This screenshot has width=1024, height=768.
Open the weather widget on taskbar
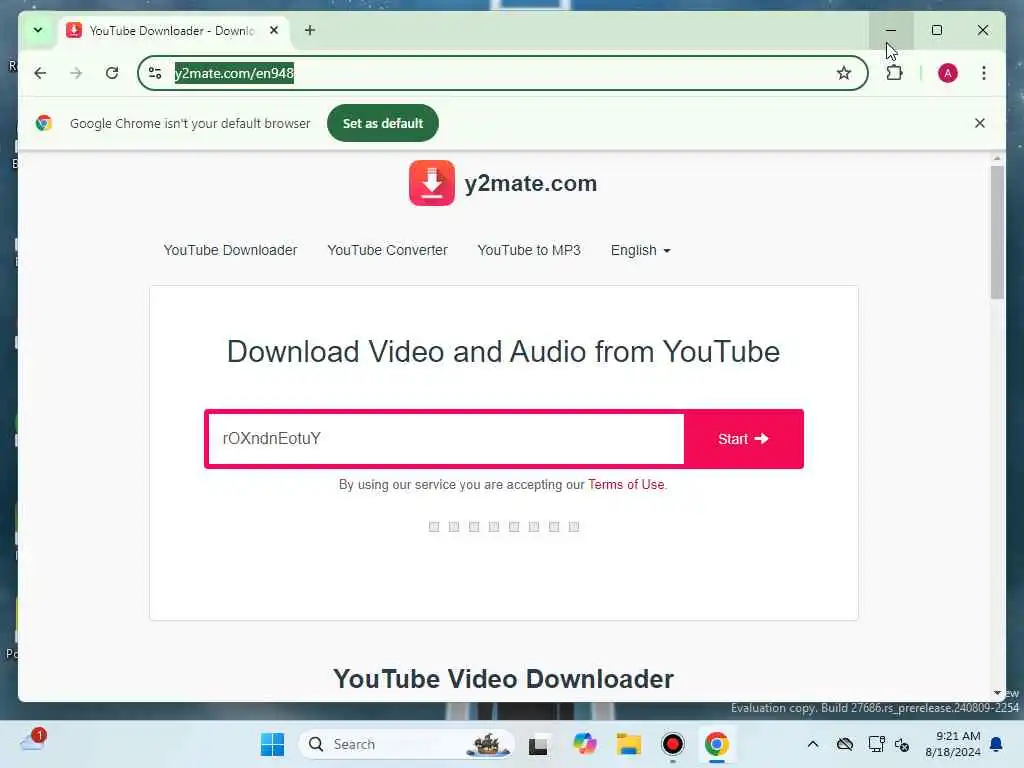[33, 742]
